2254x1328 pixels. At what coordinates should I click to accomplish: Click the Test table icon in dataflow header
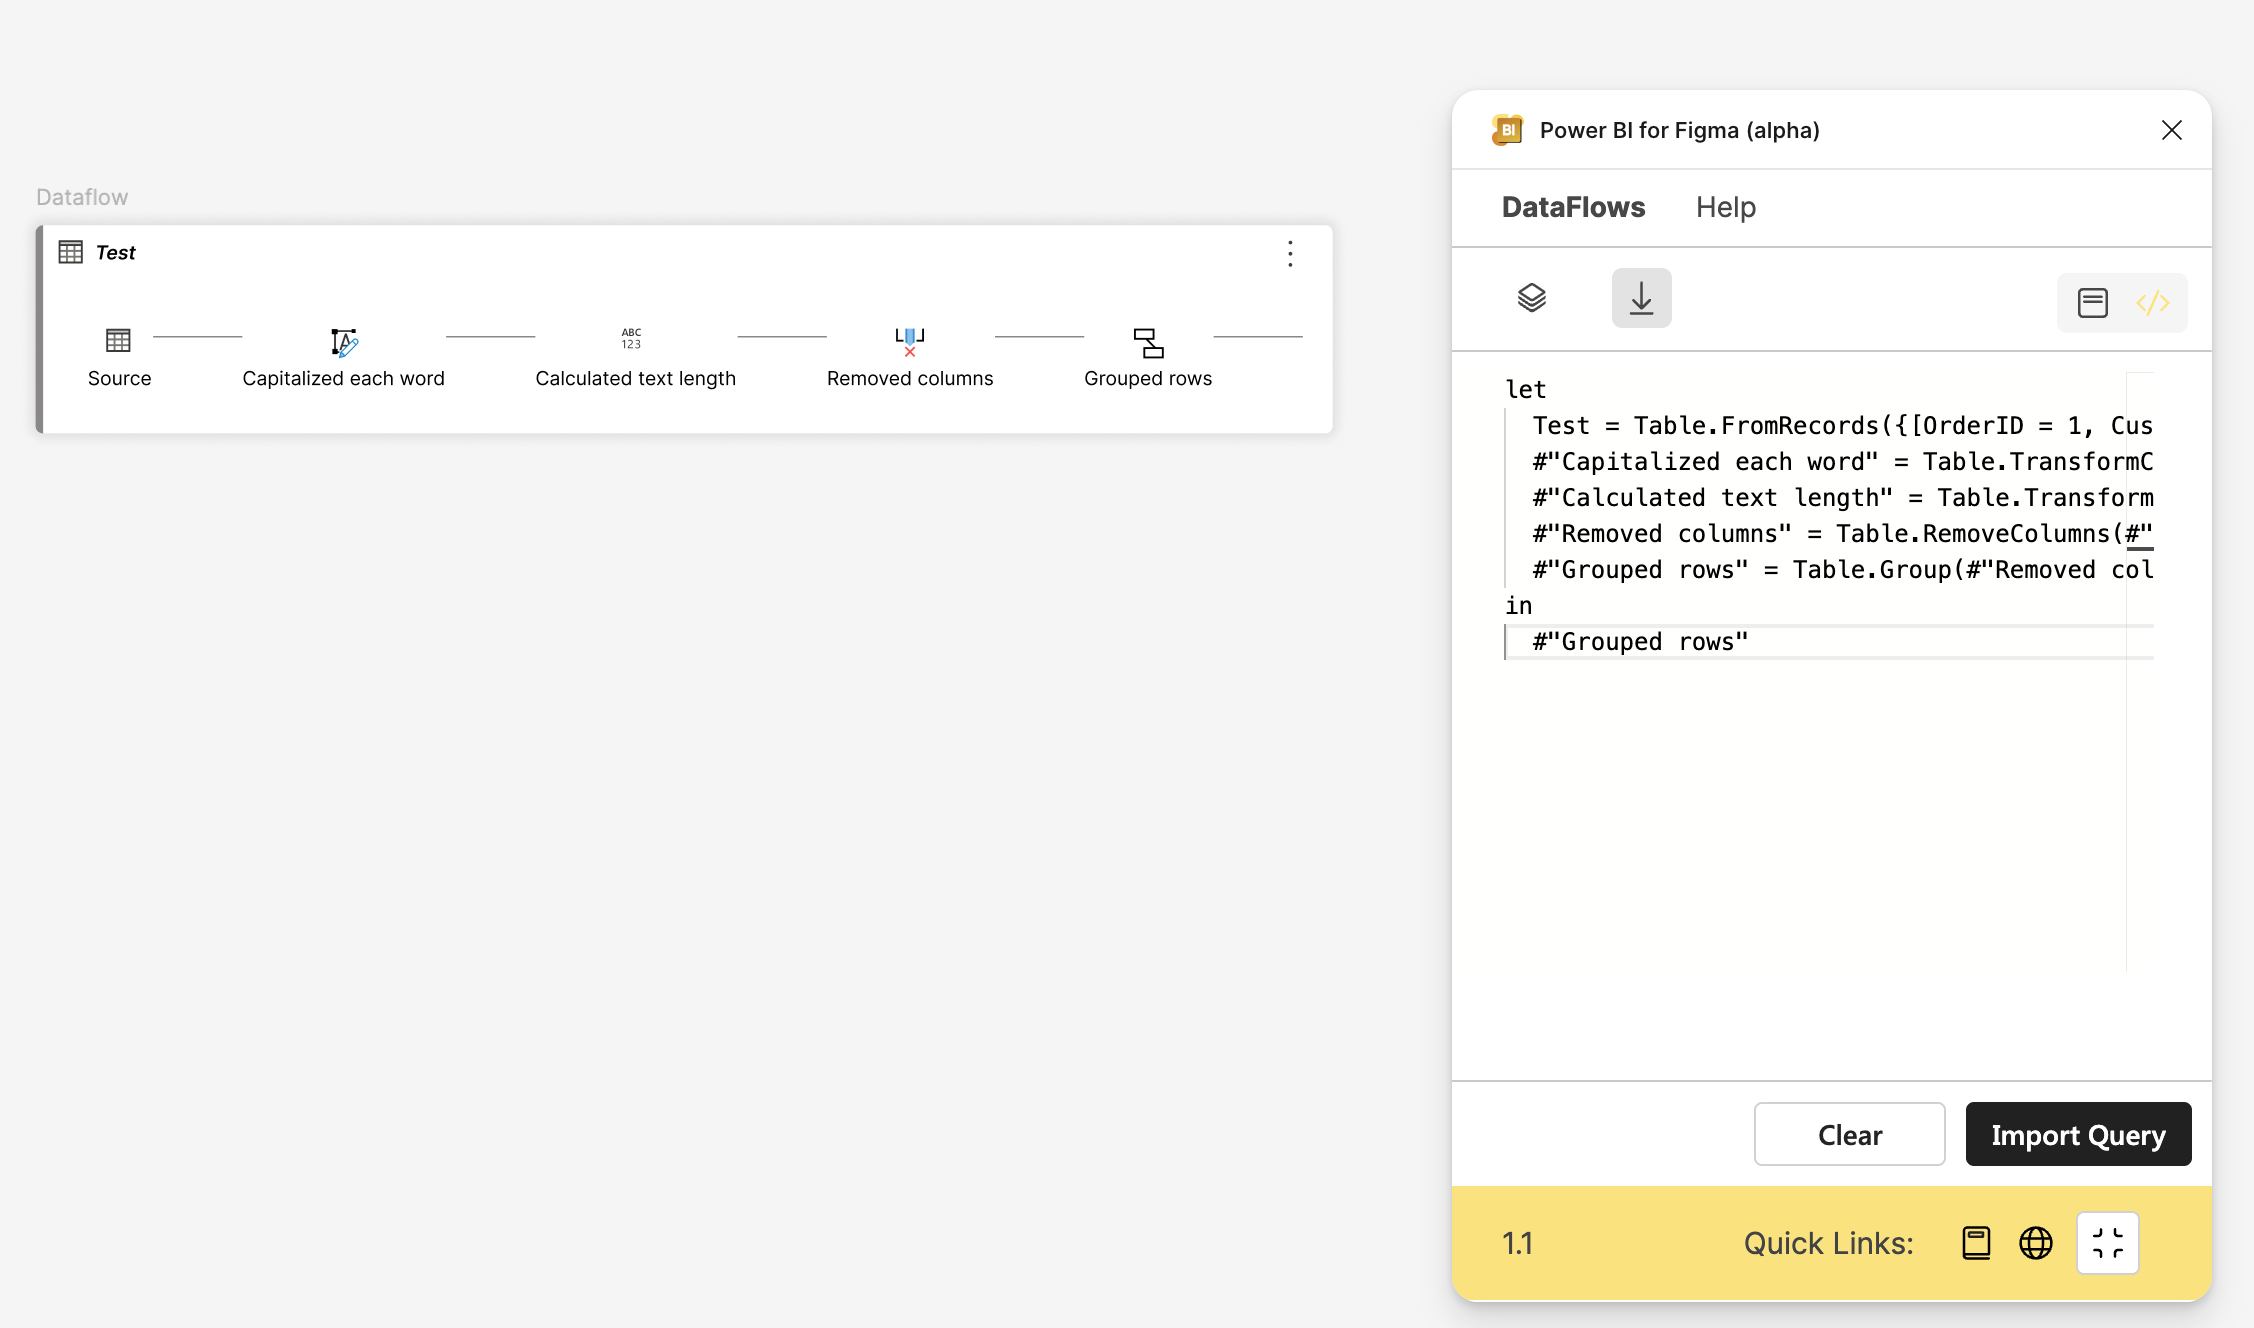point(70,252)
